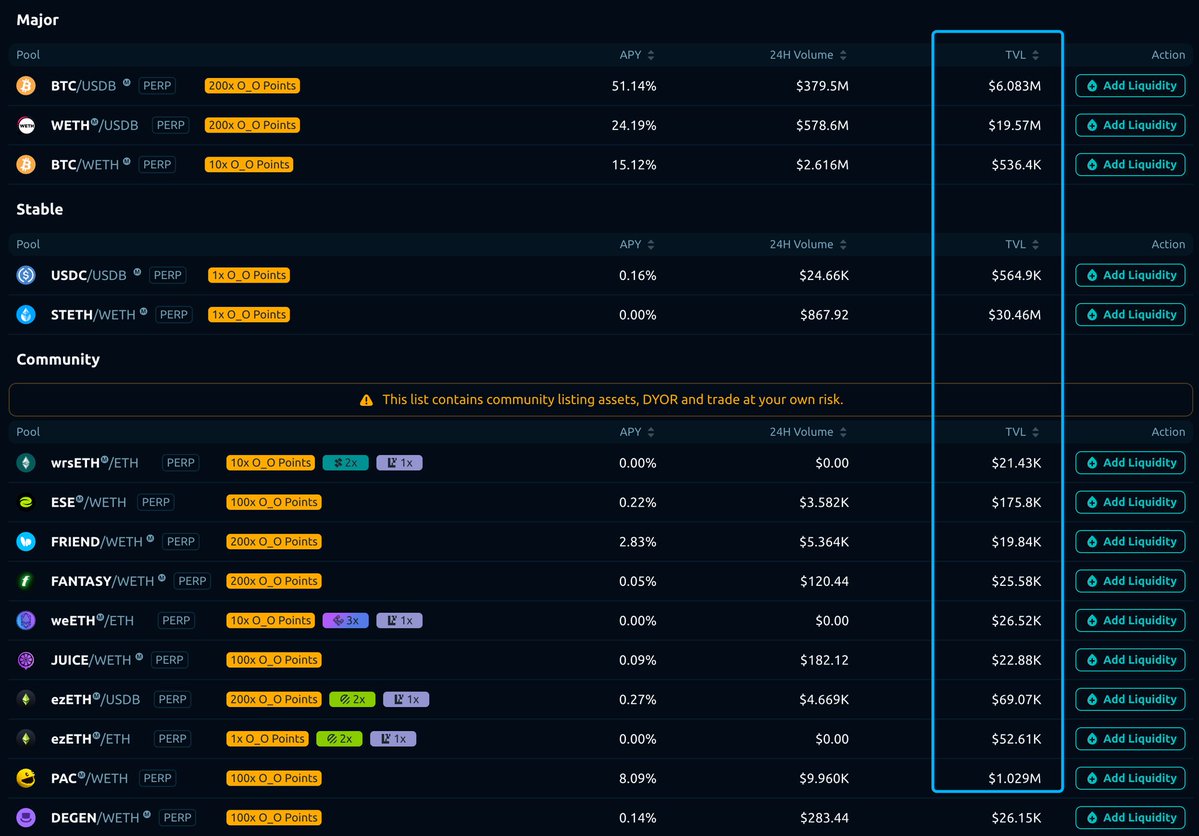Image resolution: width=1199 pixels, height=836 pixels.
Task: Add Liquidity to BTC/USDB pool
Action: pyautogui.click(x=1130, y=86)
